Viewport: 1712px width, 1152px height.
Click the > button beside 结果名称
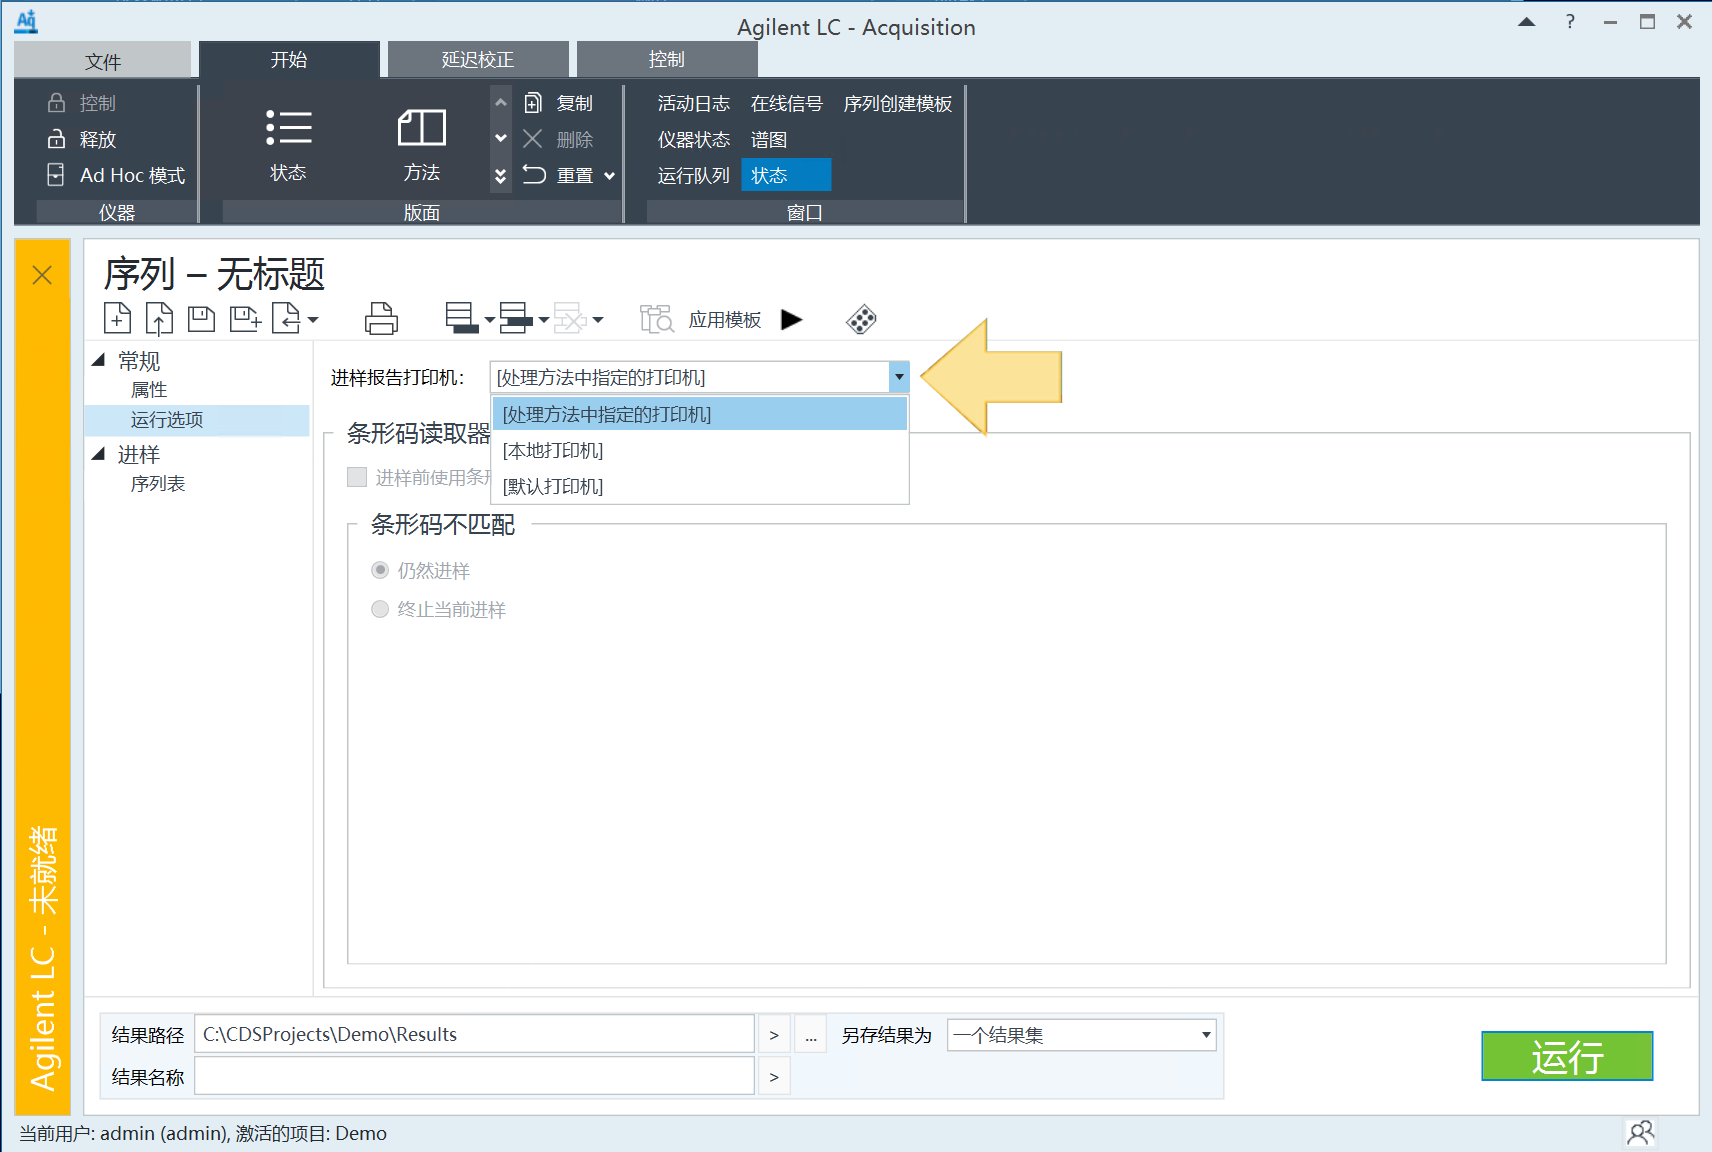(x=774, y=1077)
